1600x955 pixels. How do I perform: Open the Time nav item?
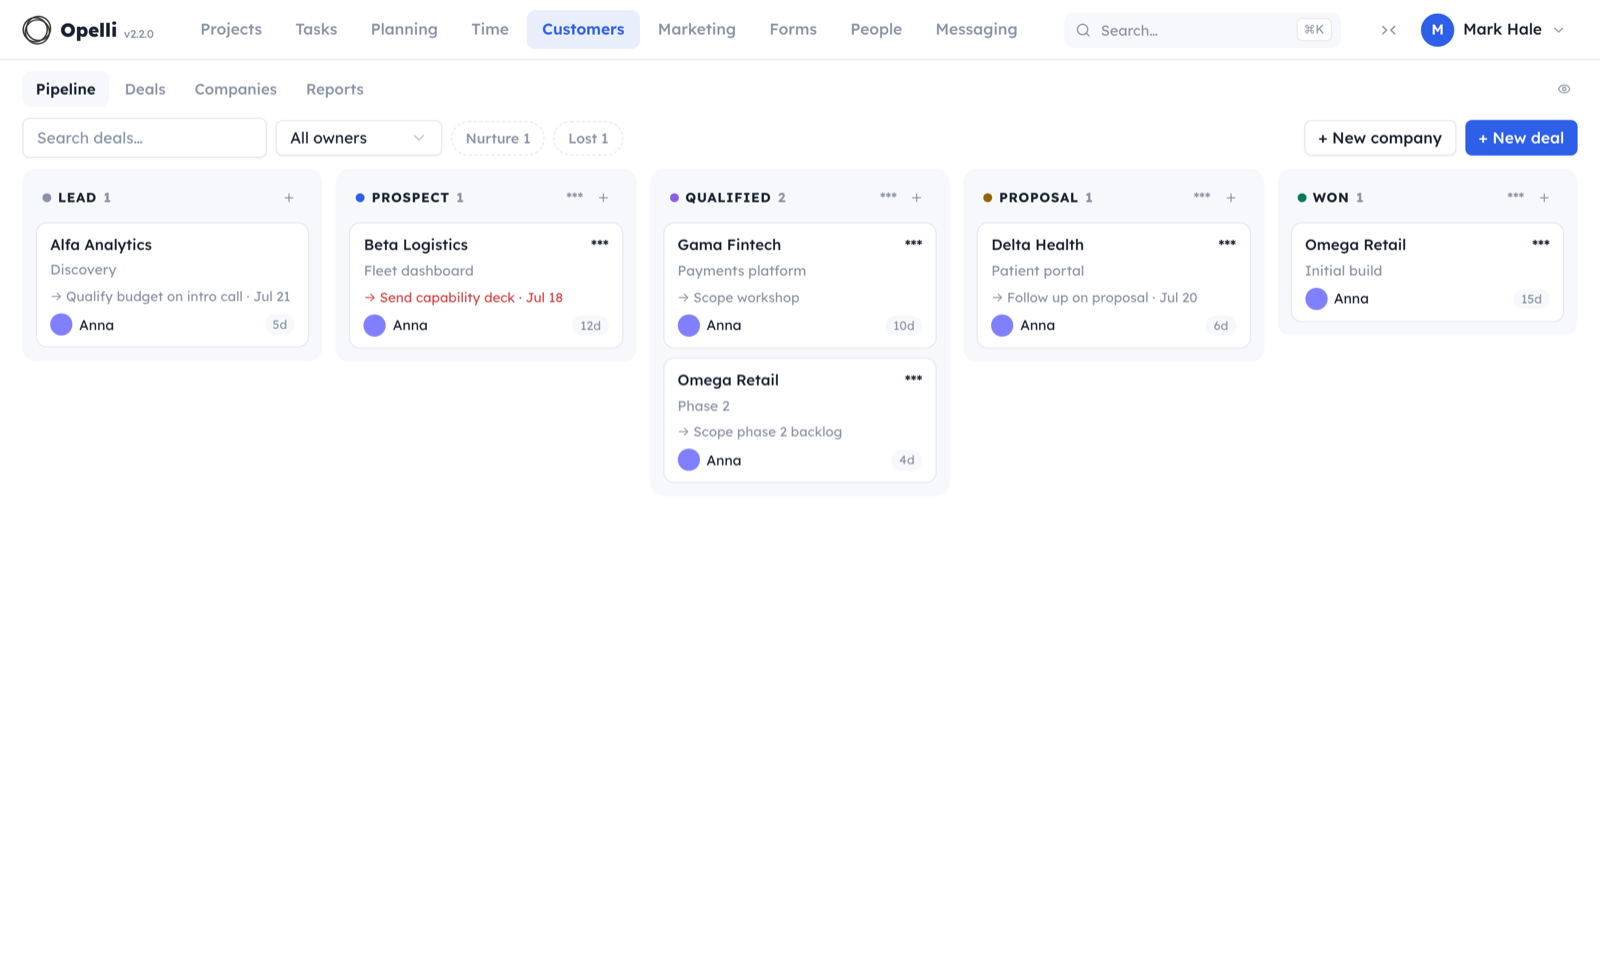pos(490,30)
